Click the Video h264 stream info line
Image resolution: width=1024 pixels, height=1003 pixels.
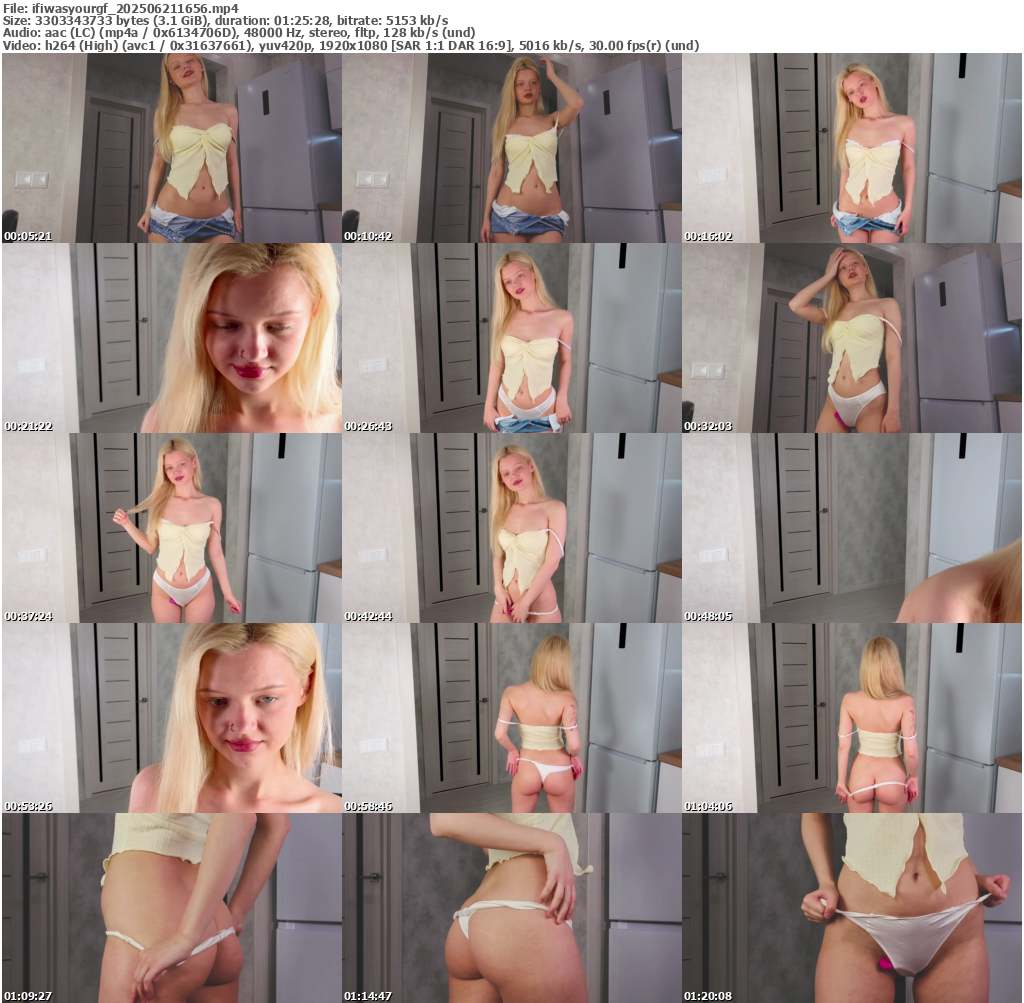350,46
